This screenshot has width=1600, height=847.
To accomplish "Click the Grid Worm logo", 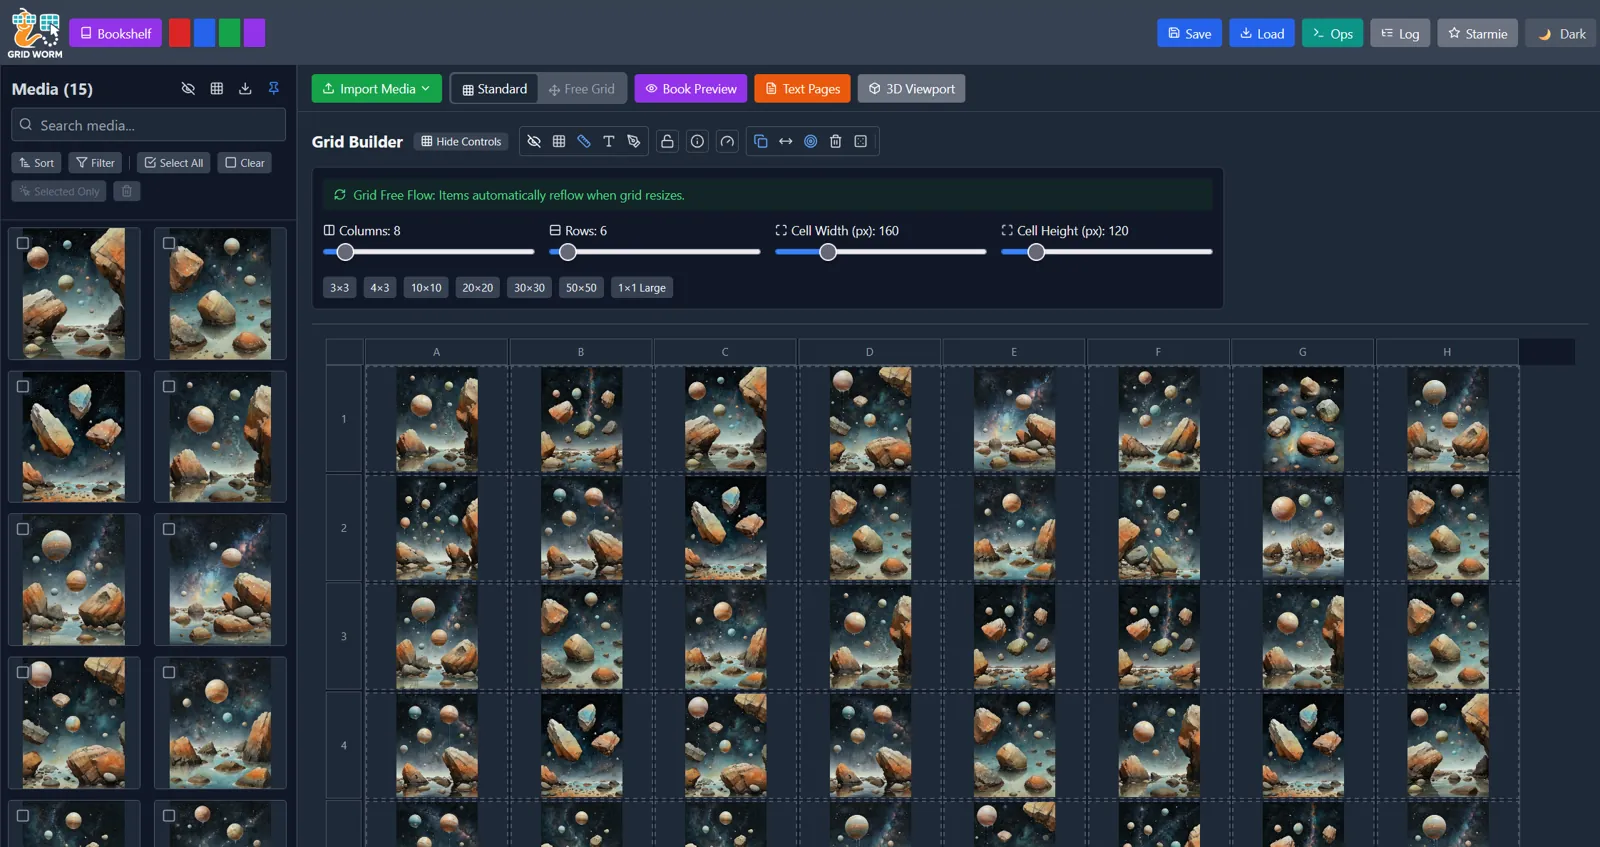I will pos(35,33).
